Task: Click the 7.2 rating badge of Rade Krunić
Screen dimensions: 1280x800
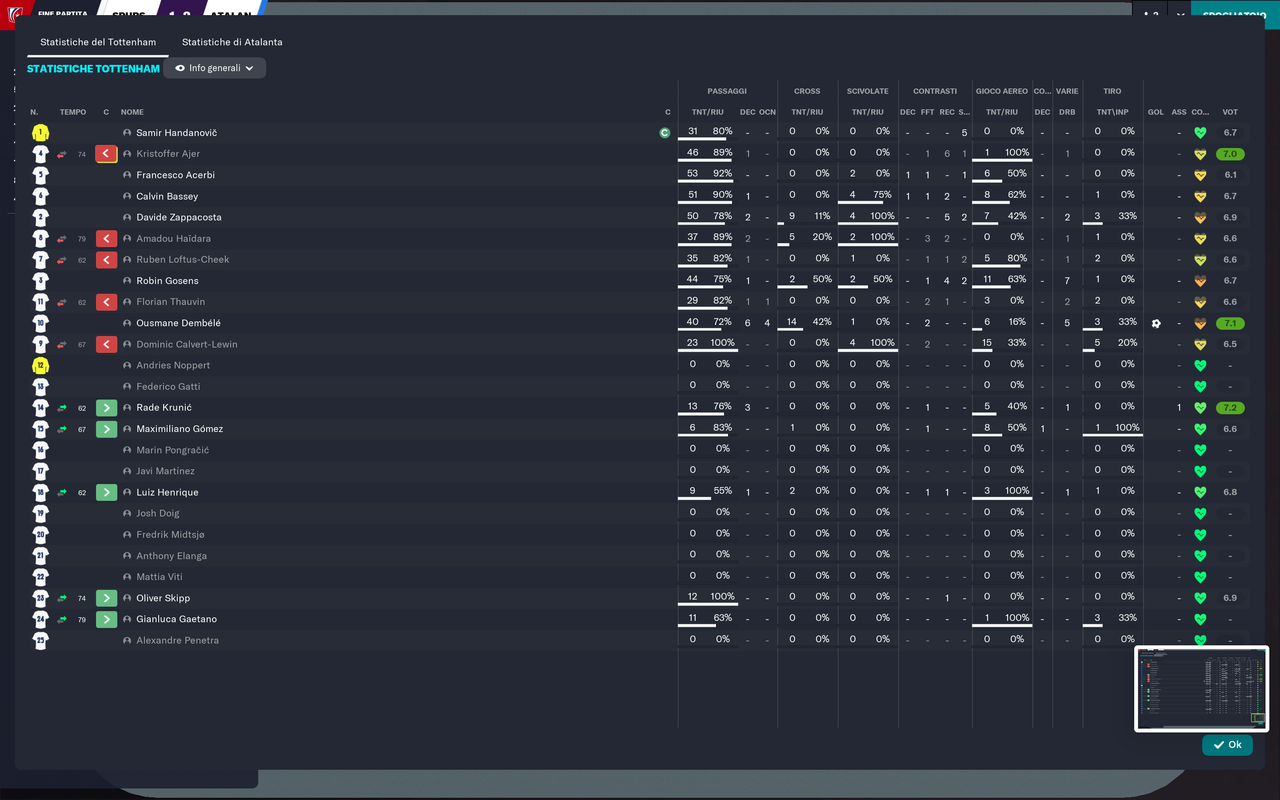Action: [x=1230, y=408]
